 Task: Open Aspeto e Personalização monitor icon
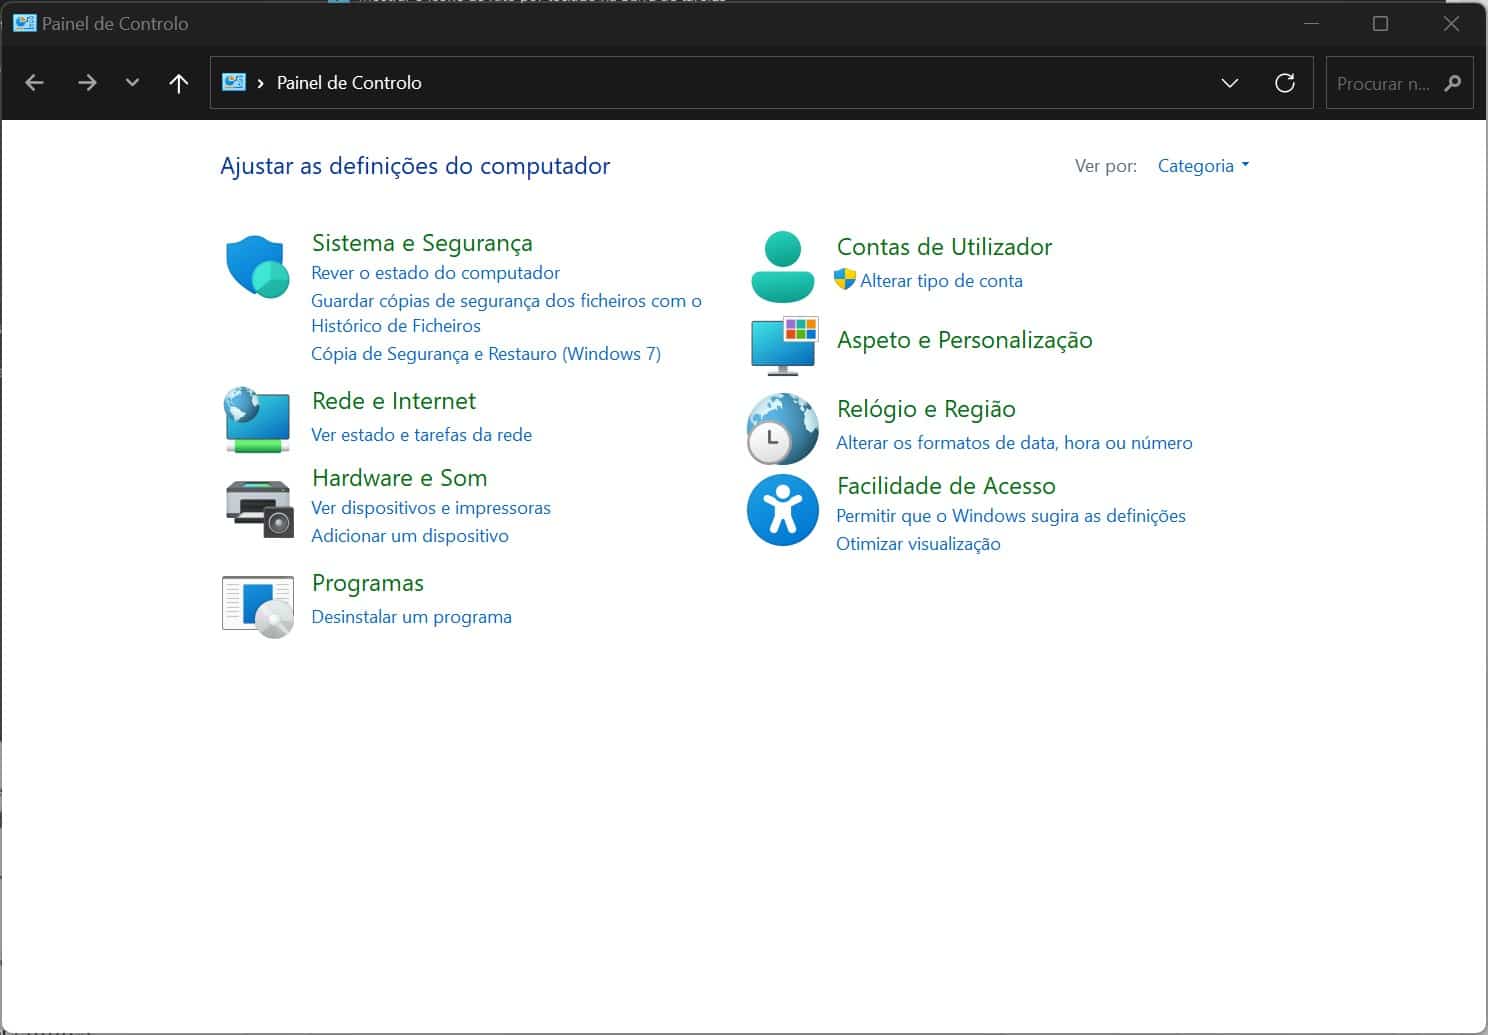(783, 345)
